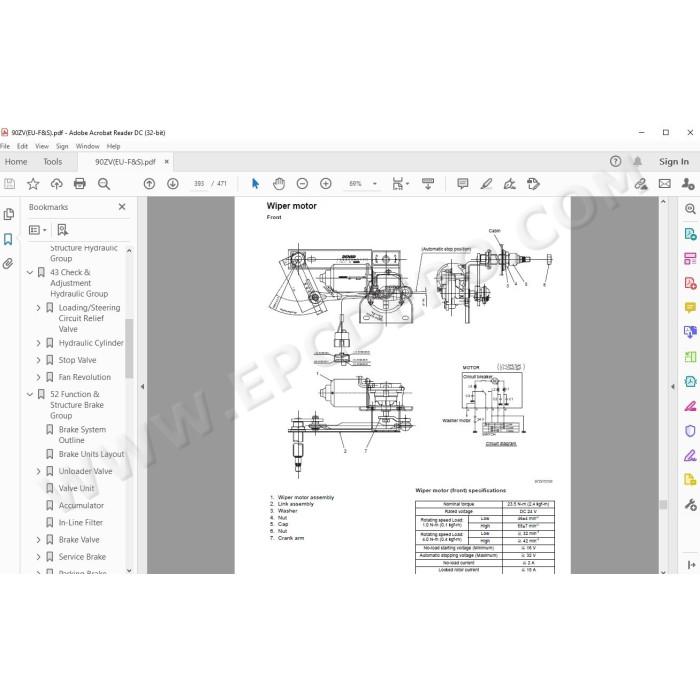Close the Bookmarks panel
The width and height of the screenshot is (700, 700).
122,207
